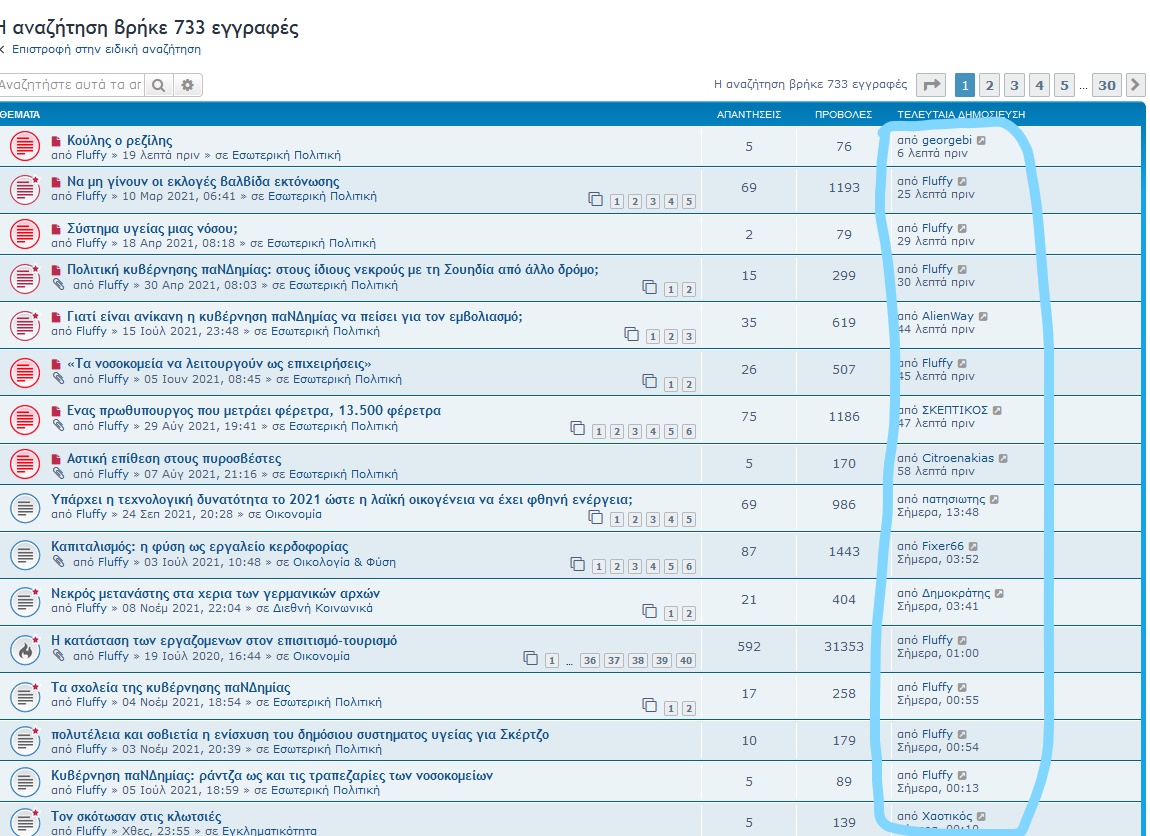Open Οικονομία forum link in τεχνολογική δυνατότητα row
The width and height of the screenshot is (1150, 836).
tap(293, 514)
